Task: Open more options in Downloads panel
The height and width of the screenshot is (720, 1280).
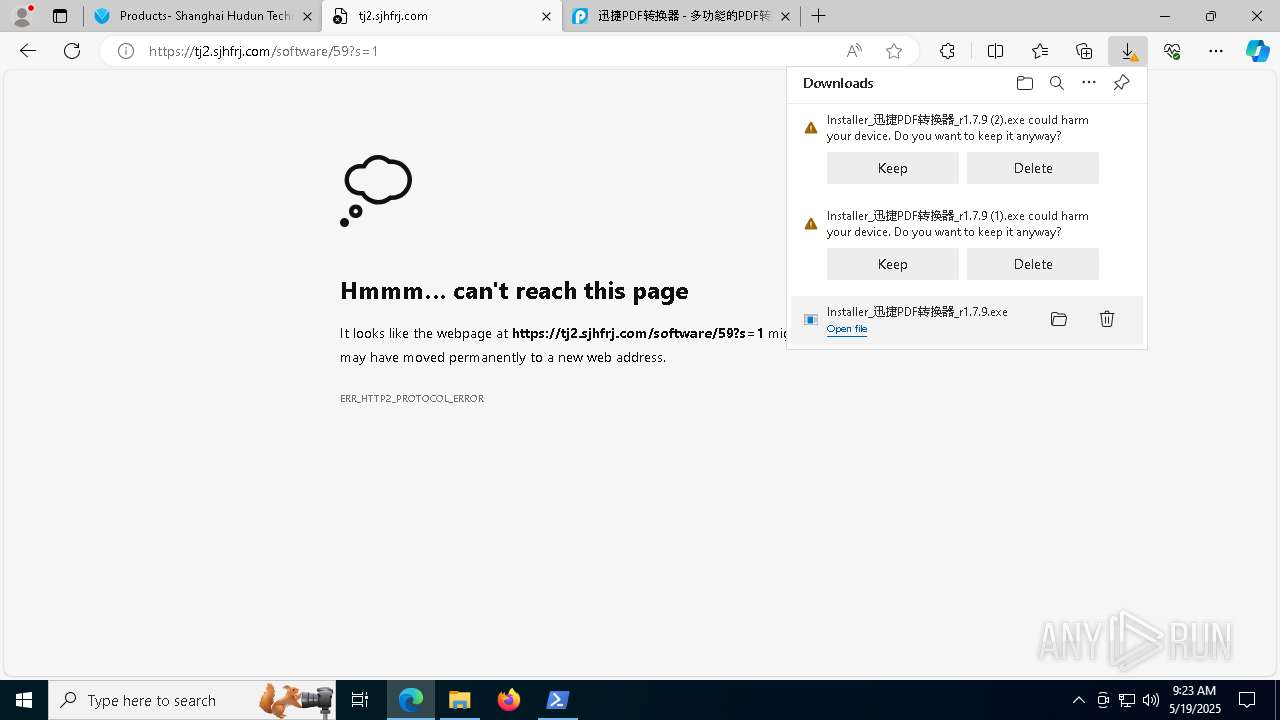Action: click(1089, 83)
